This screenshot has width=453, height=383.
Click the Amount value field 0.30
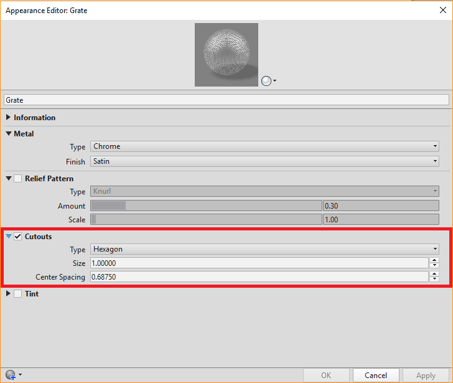(x=381, y=206)
